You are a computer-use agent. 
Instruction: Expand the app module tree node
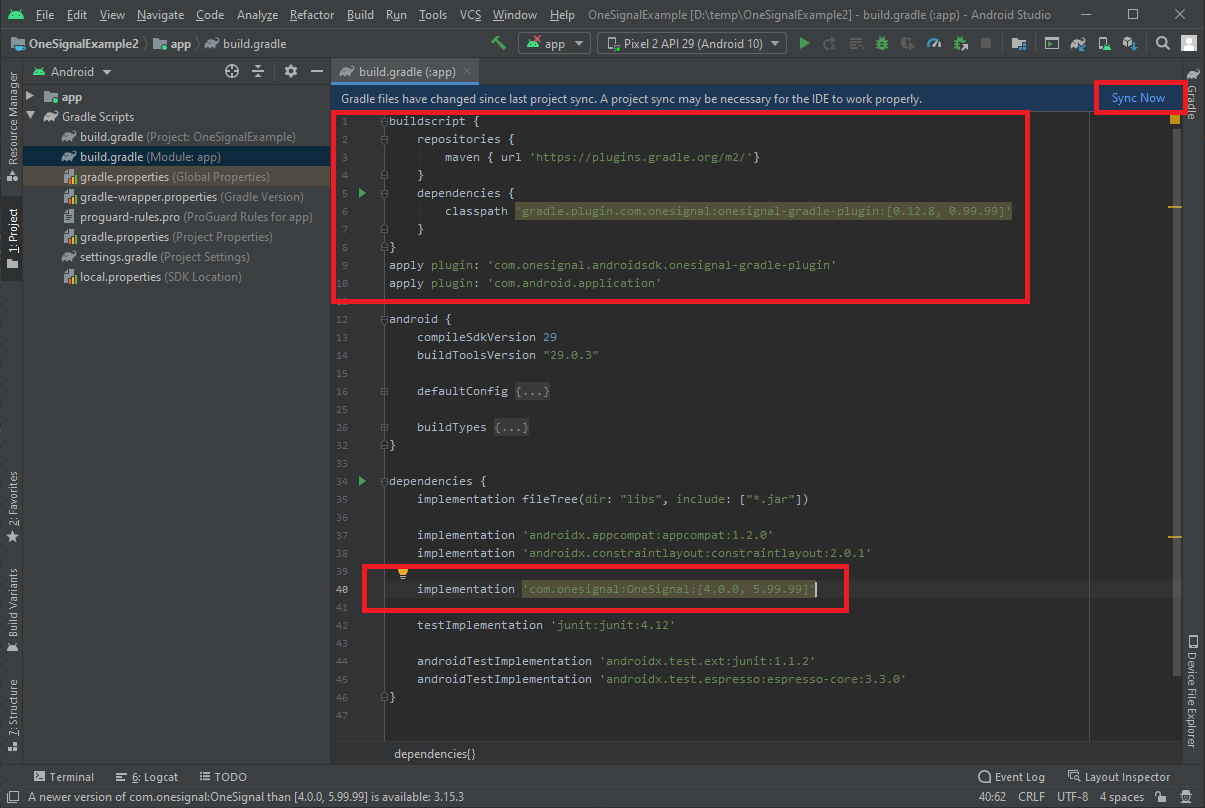(31, 97)
